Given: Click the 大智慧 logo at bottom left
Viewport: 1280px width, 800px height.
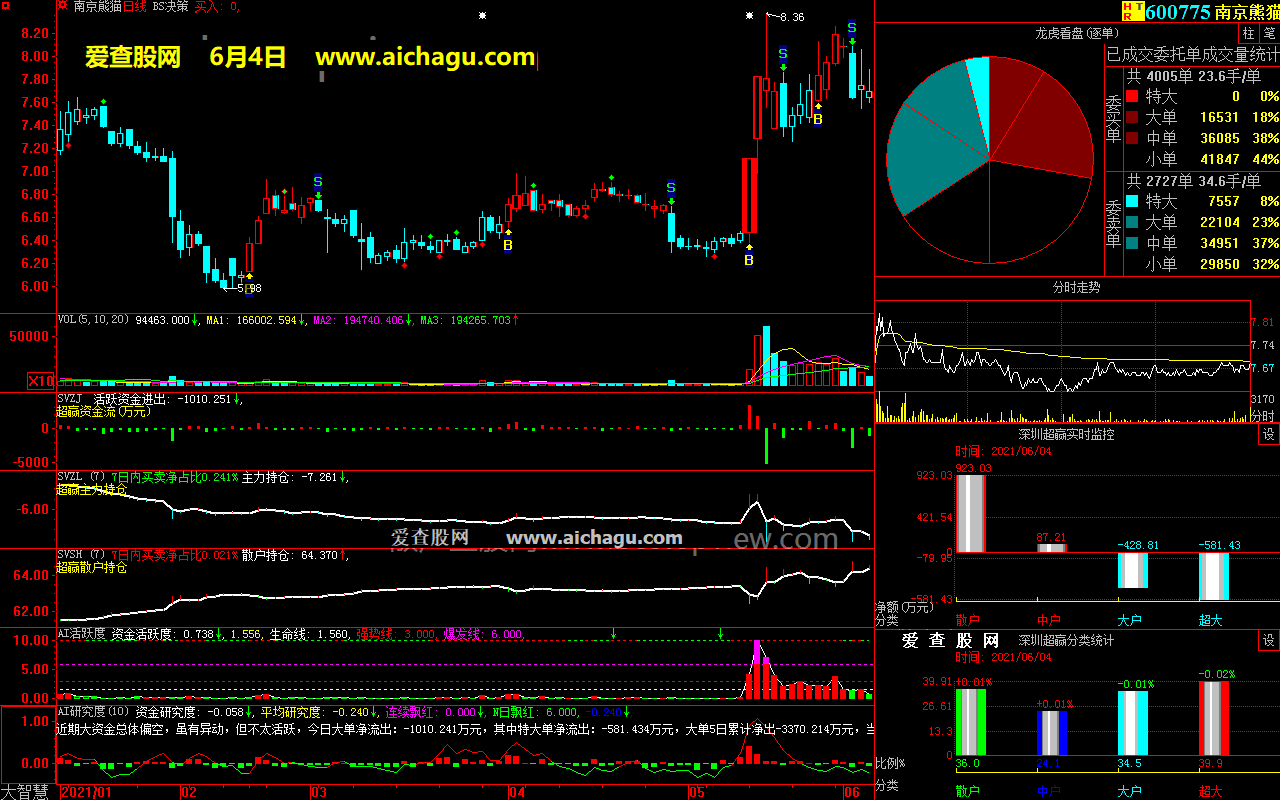Looking at the screenshot, I should 26,792.
